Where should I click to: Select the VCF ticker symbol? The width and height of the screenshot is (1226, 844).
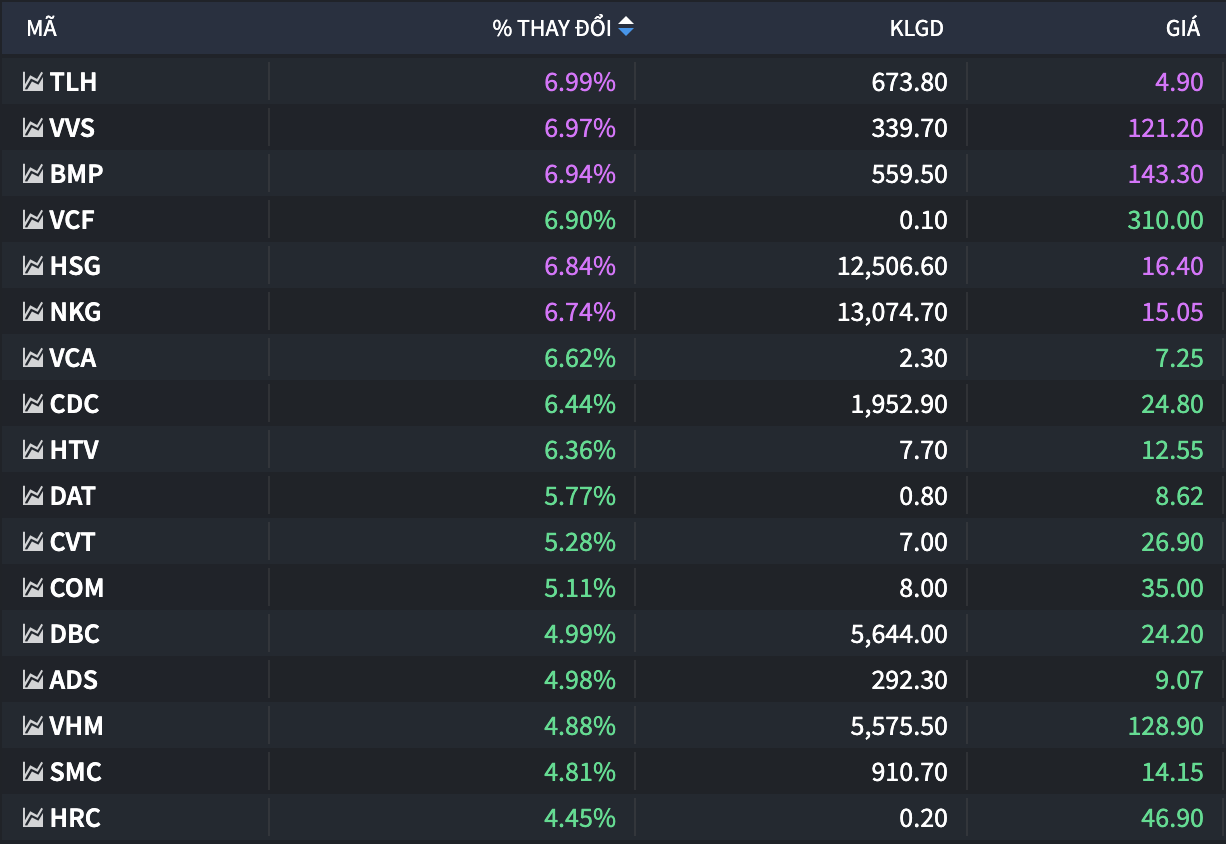point(72,220)
